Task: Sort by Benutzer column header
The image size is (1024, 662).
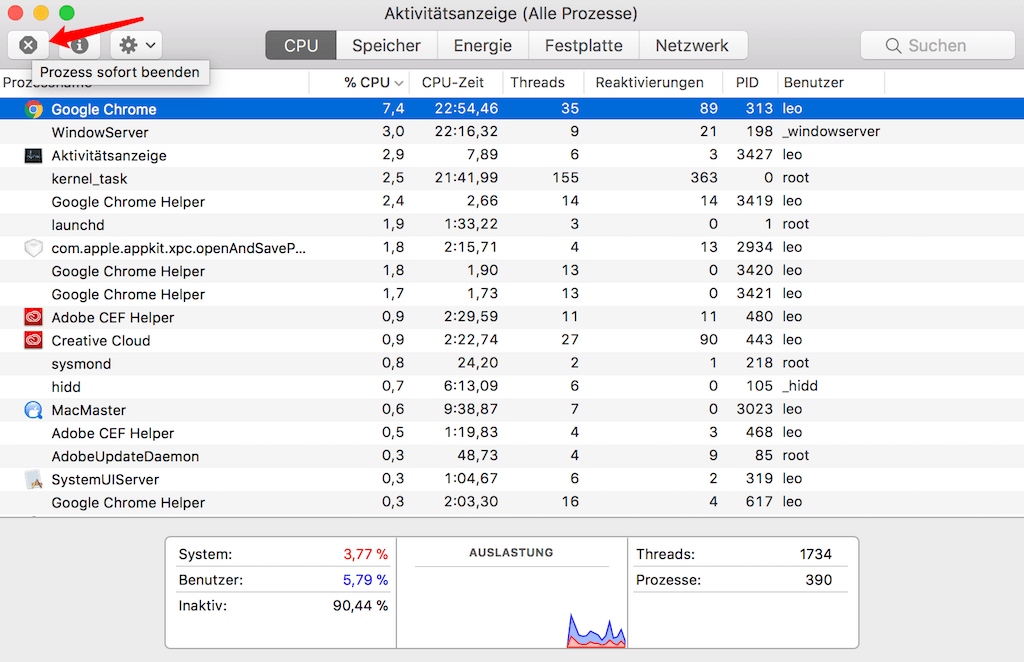Action: tap(814, 83)
